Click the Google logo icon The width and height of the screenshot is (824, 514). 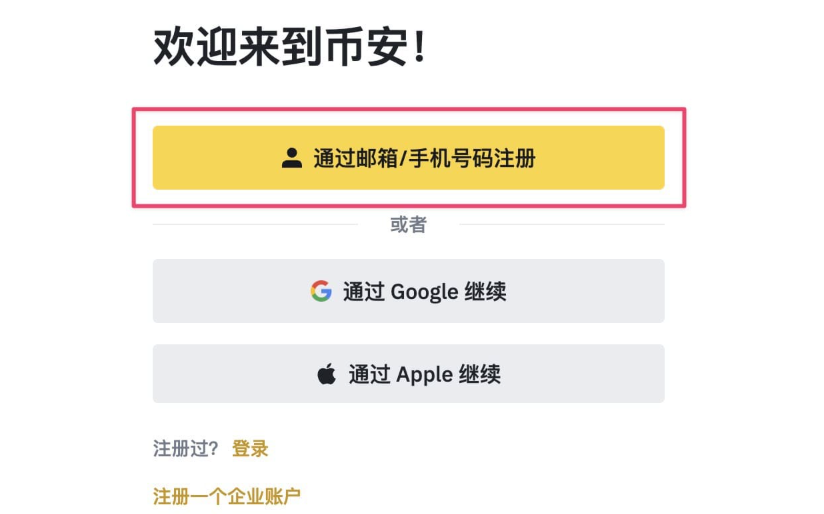[x=320, y=291]
